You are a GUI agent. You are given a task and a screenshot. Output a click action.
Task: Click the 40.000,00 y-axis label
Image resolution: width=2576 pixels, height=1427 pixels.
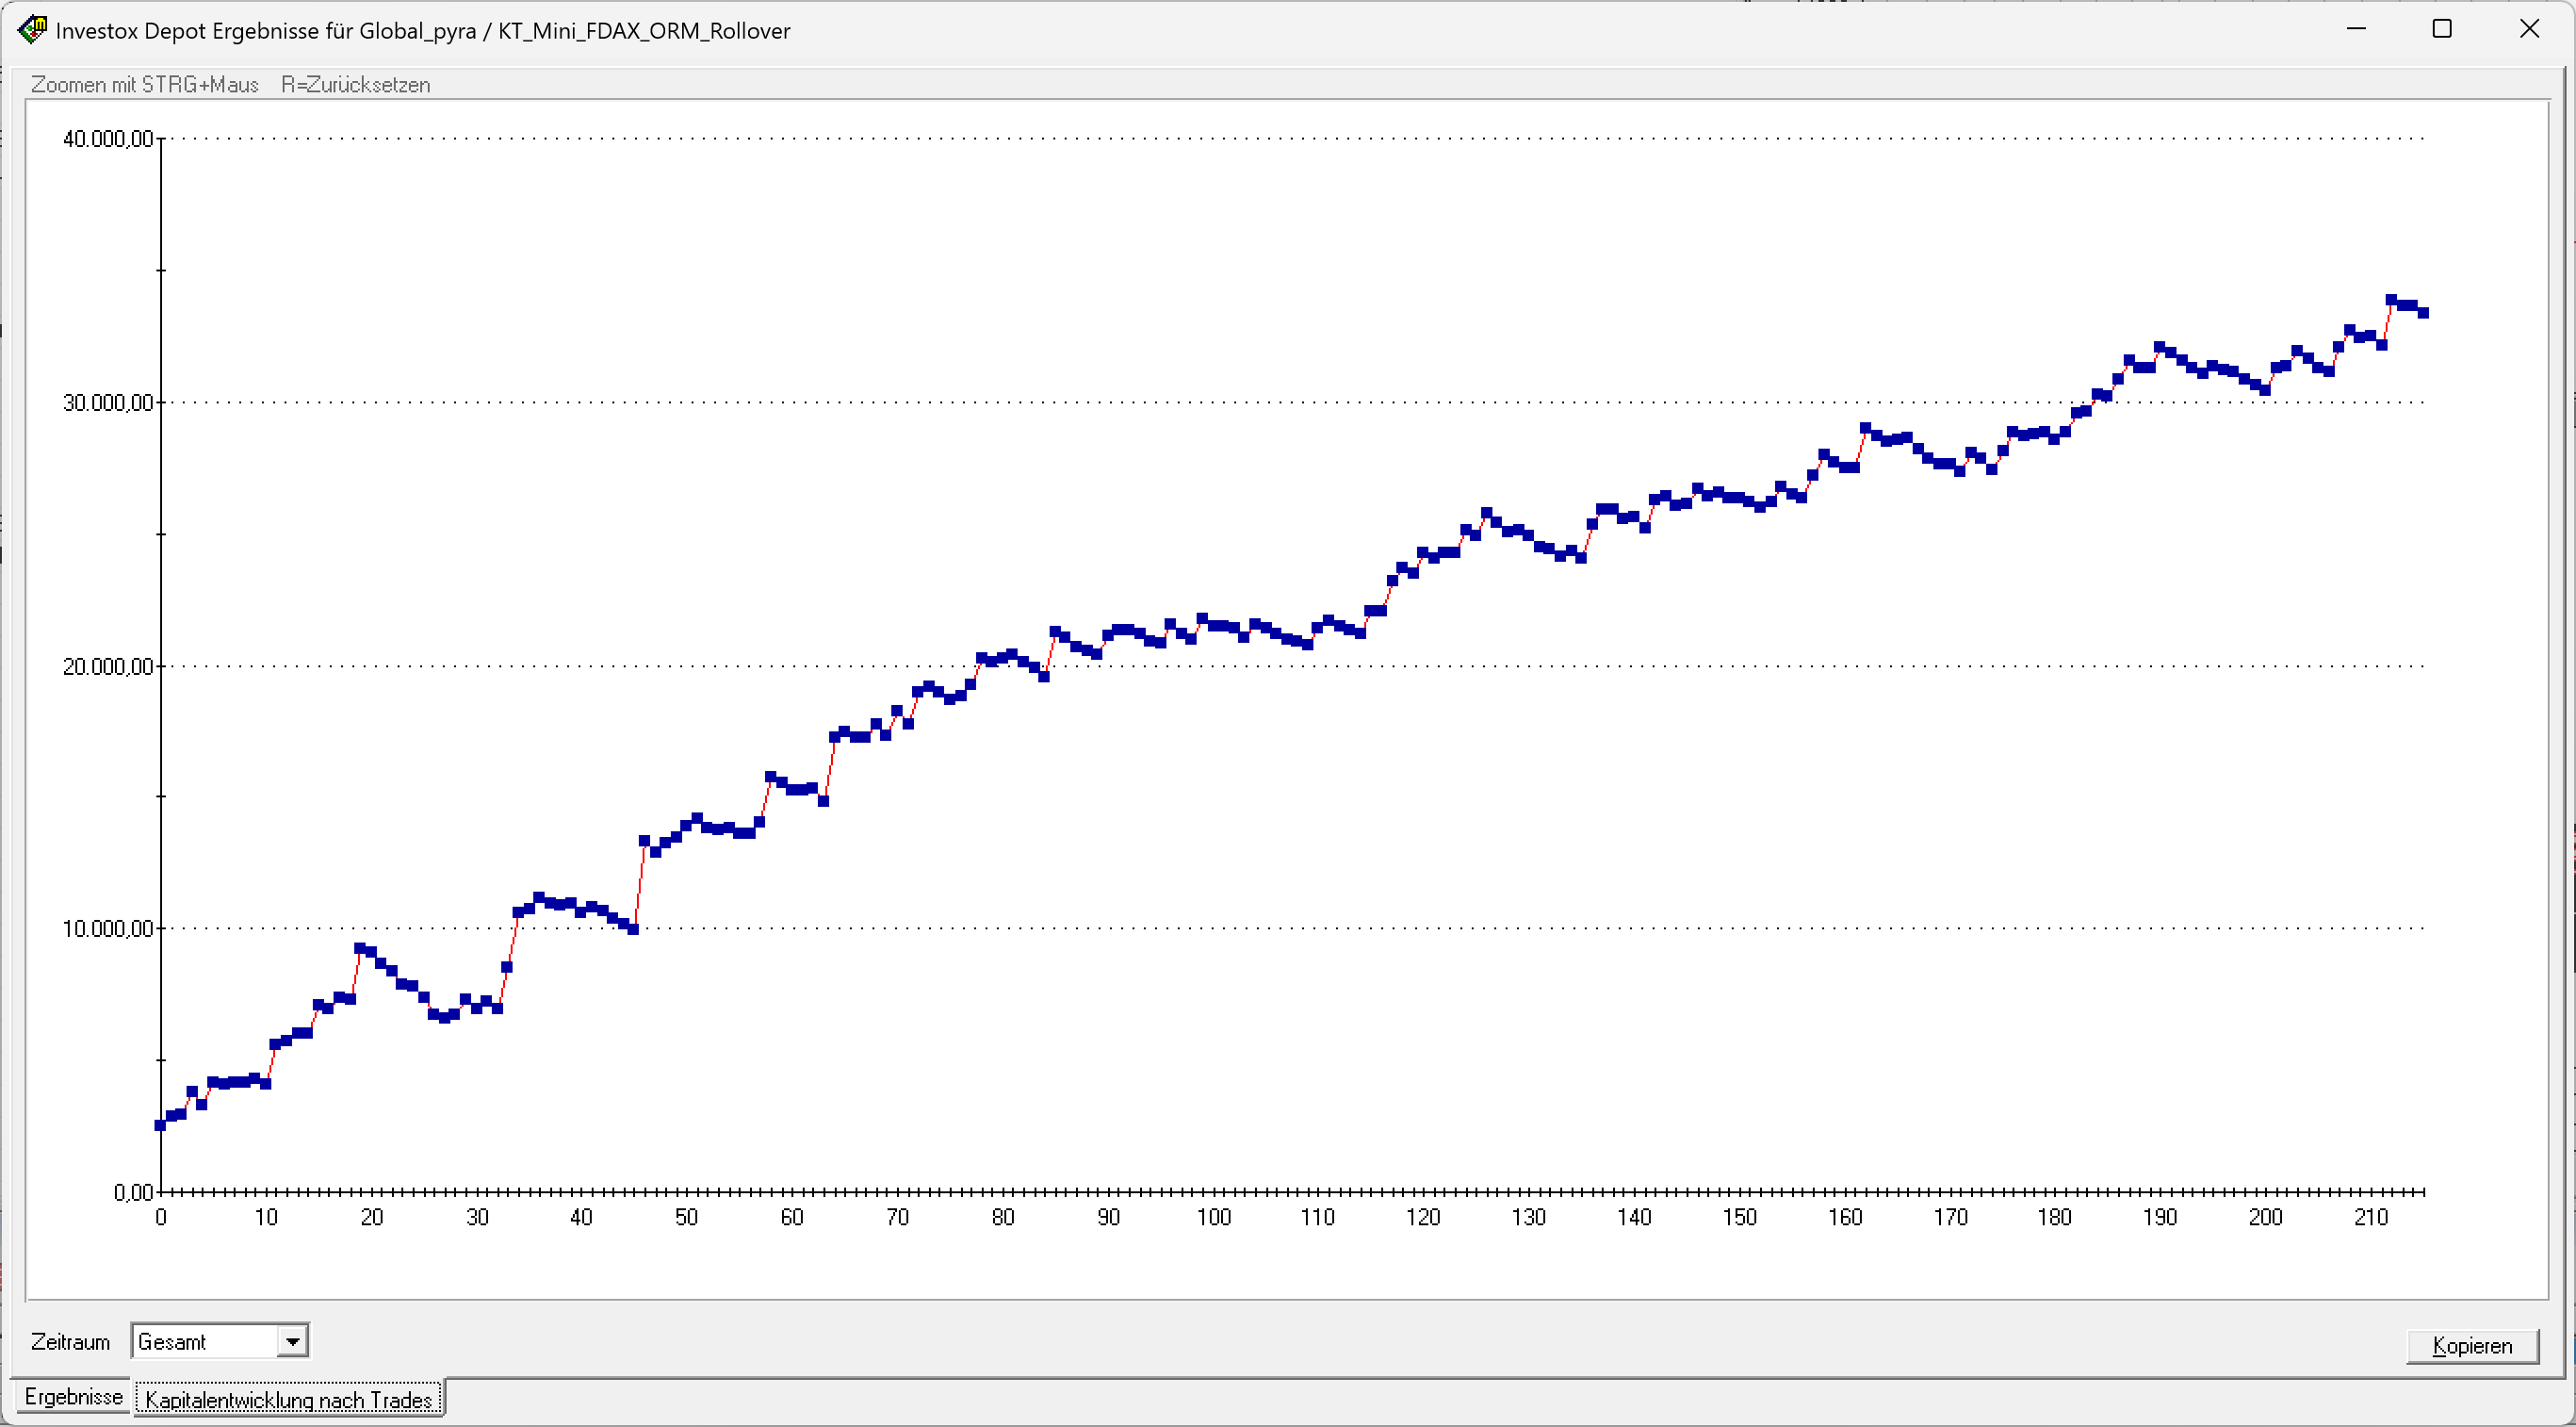pos(108,139)
